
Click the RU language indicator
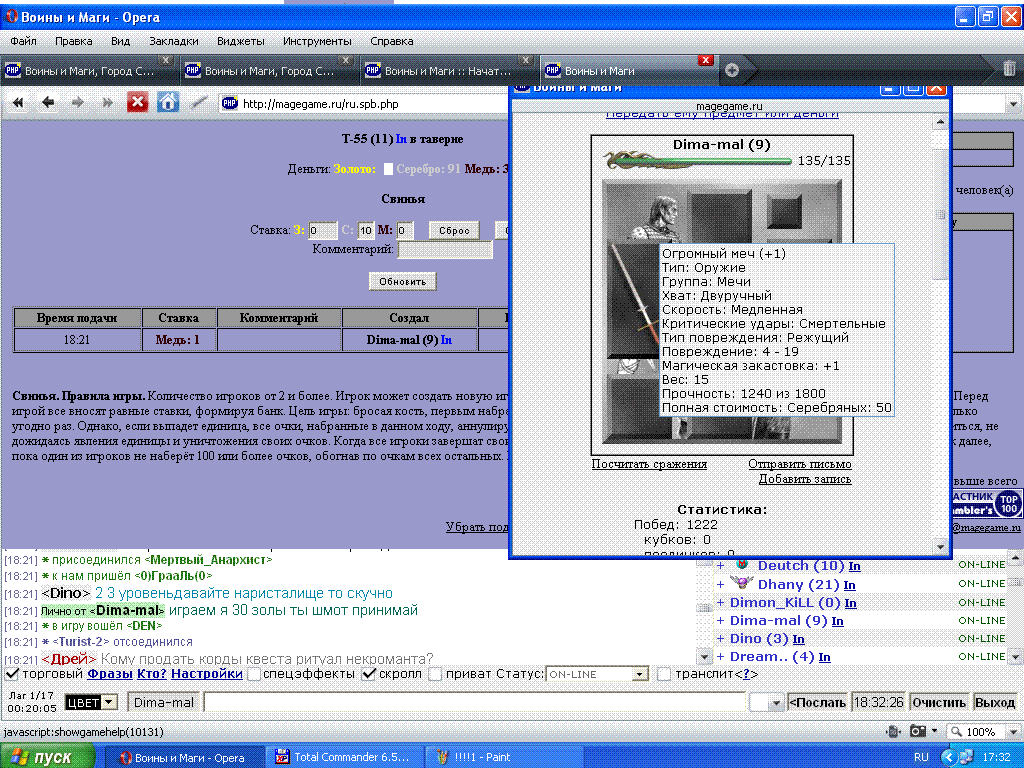click(921, 757)
